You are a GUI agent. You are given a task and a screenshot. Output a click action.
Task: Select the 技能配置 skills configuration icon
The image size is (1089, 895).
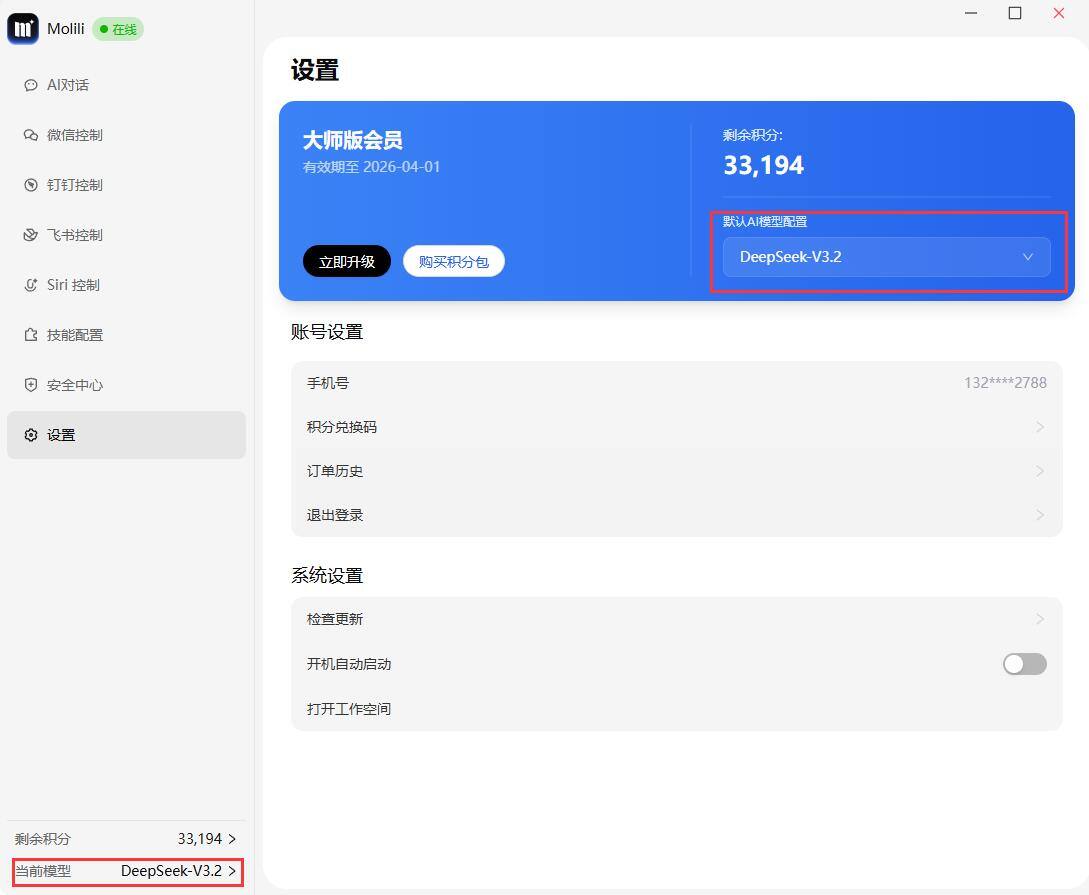pyautogui.click(x=30, y=335)
